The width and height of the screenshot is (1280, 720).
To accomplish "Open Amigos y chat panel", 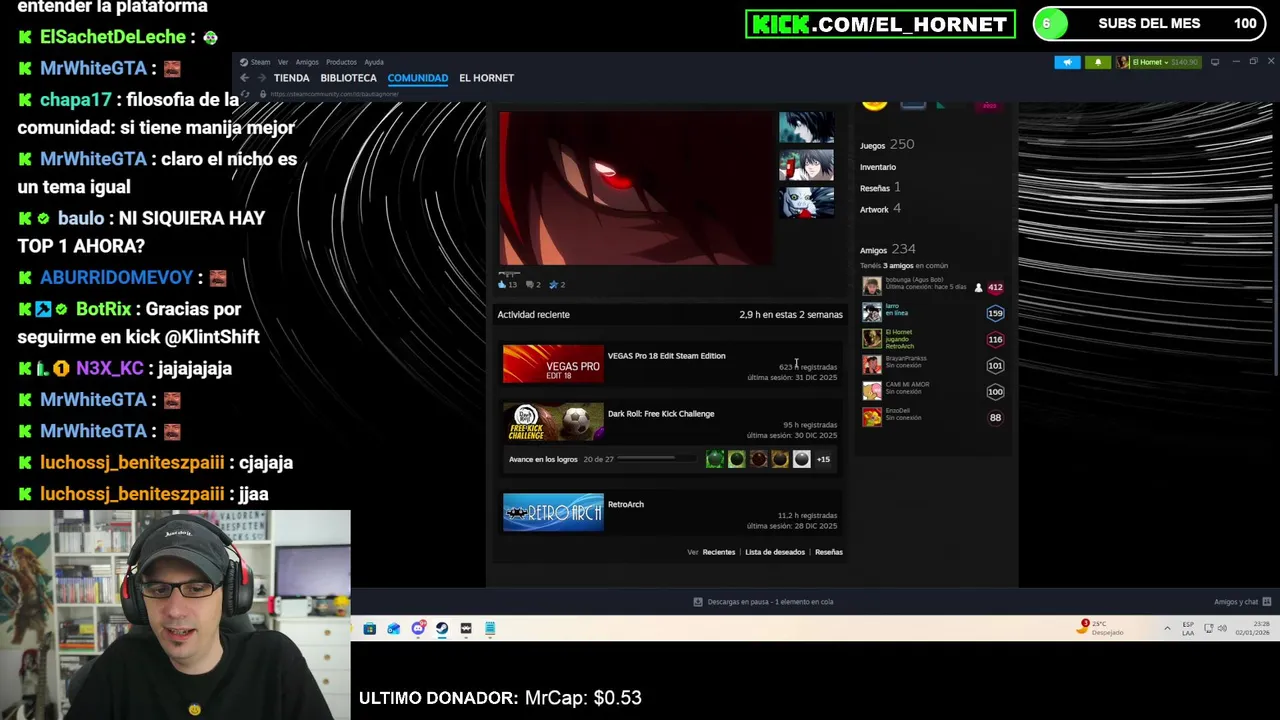I will [1242, 602].
